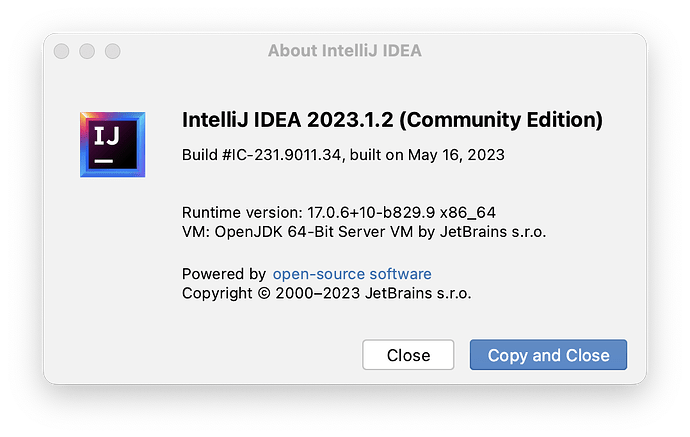Open the open-source software link

(352, 274)
